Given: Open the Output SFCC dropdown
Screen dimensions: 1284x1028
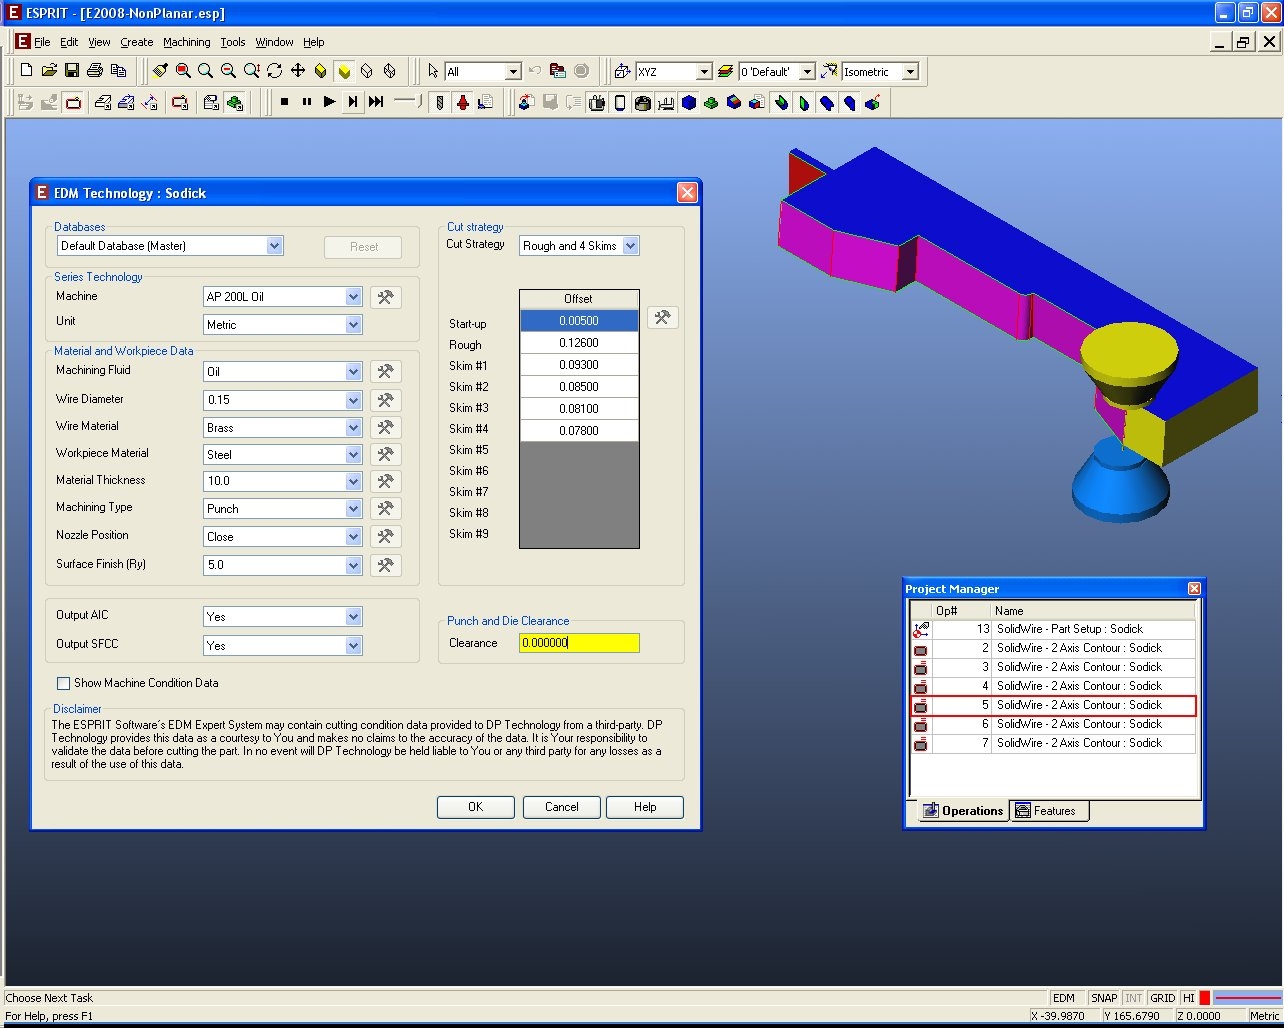Looking at the screenshot, I should coord(353,646).
